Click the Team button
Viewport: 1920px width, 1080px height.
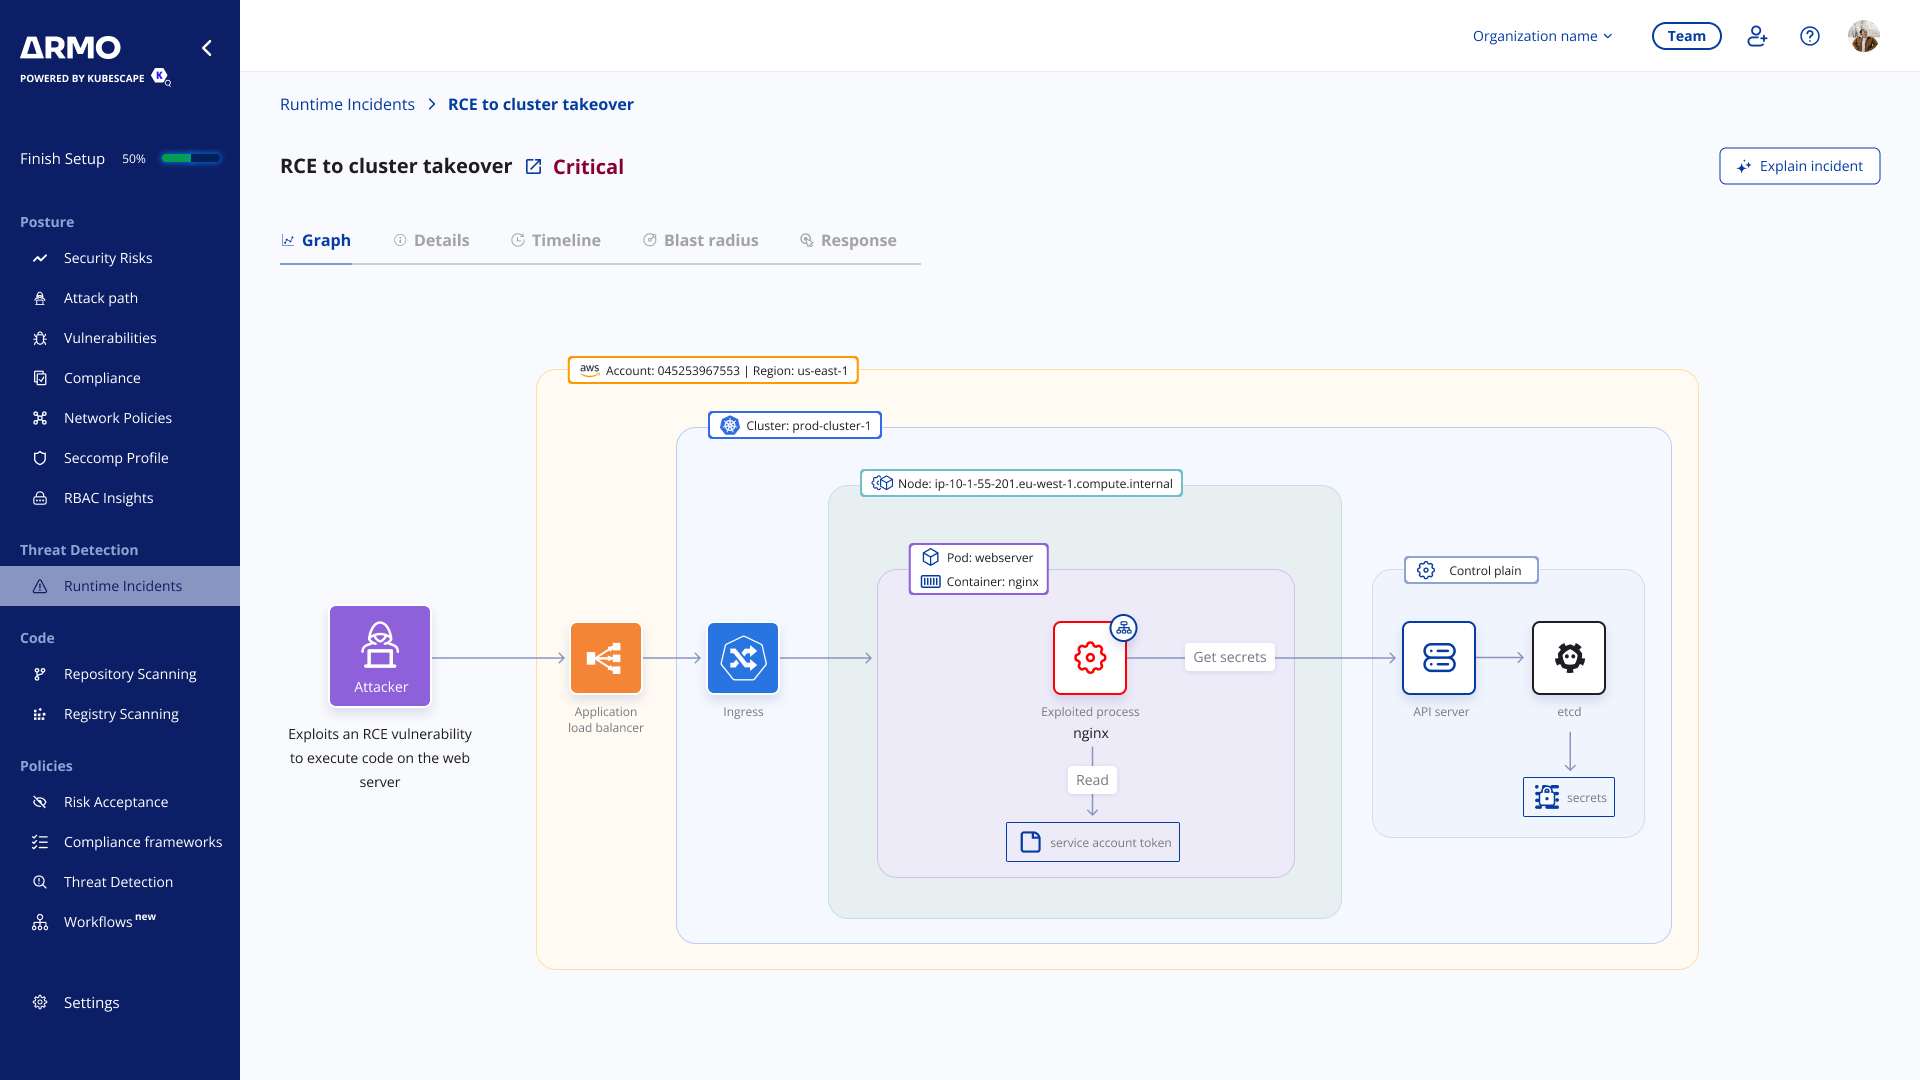pos(1686,36)
